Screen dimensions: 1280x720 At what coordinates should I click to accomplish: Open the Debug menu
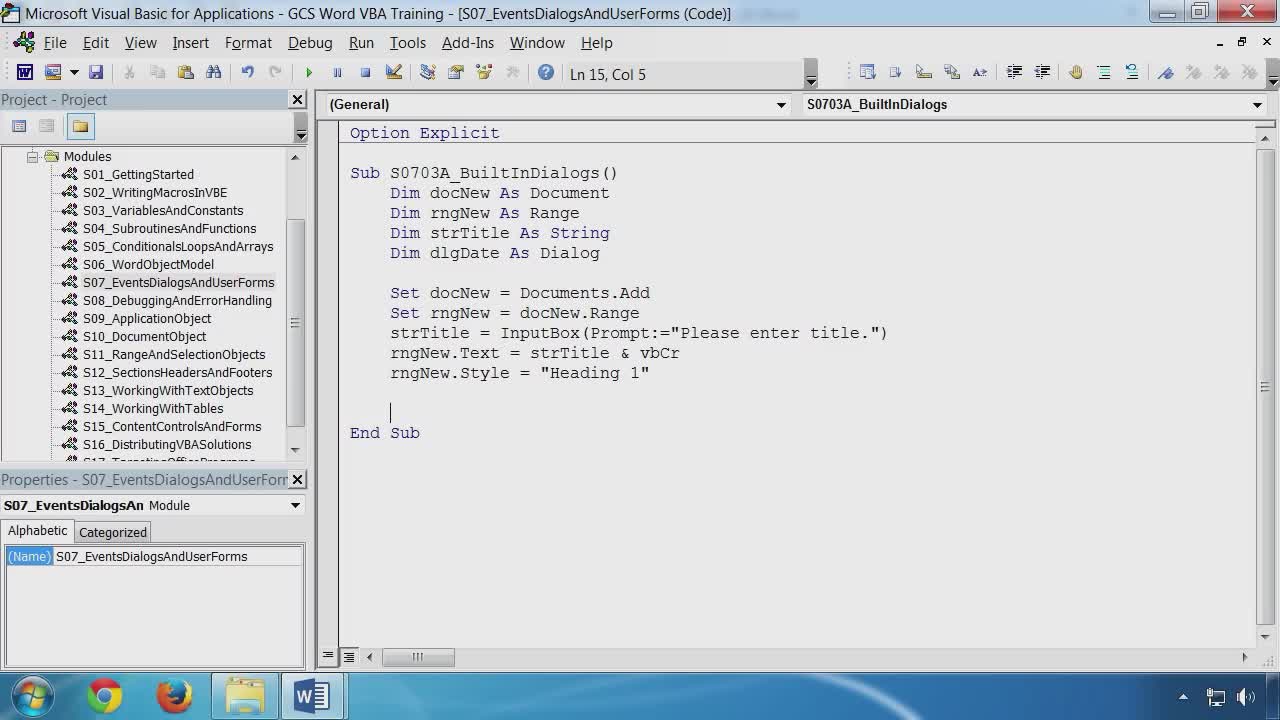[x=310, y=43]
